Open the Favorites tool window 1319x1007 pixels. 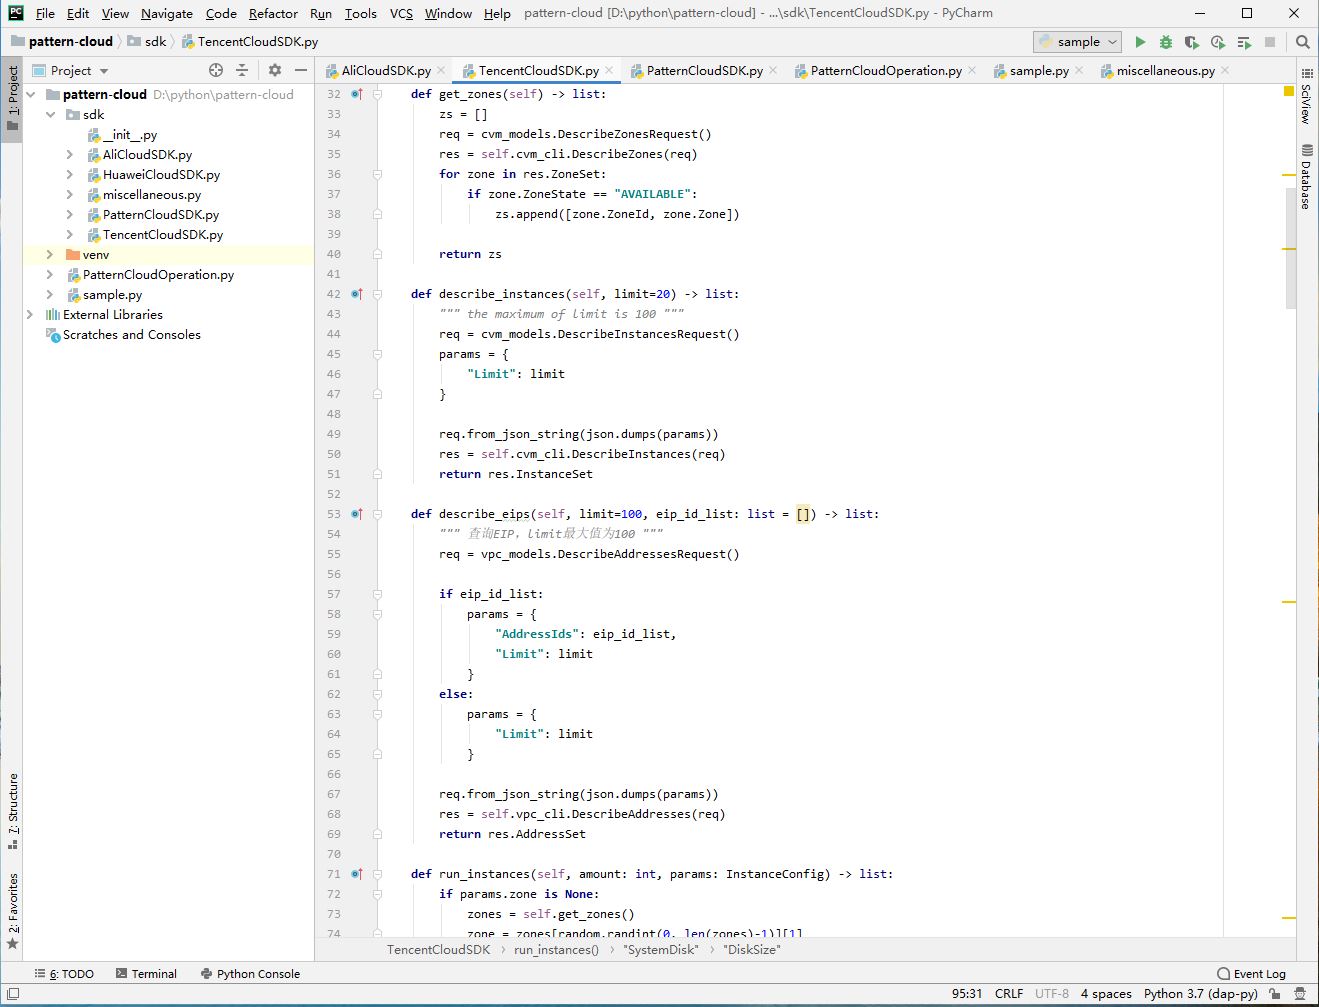[12, 911]
